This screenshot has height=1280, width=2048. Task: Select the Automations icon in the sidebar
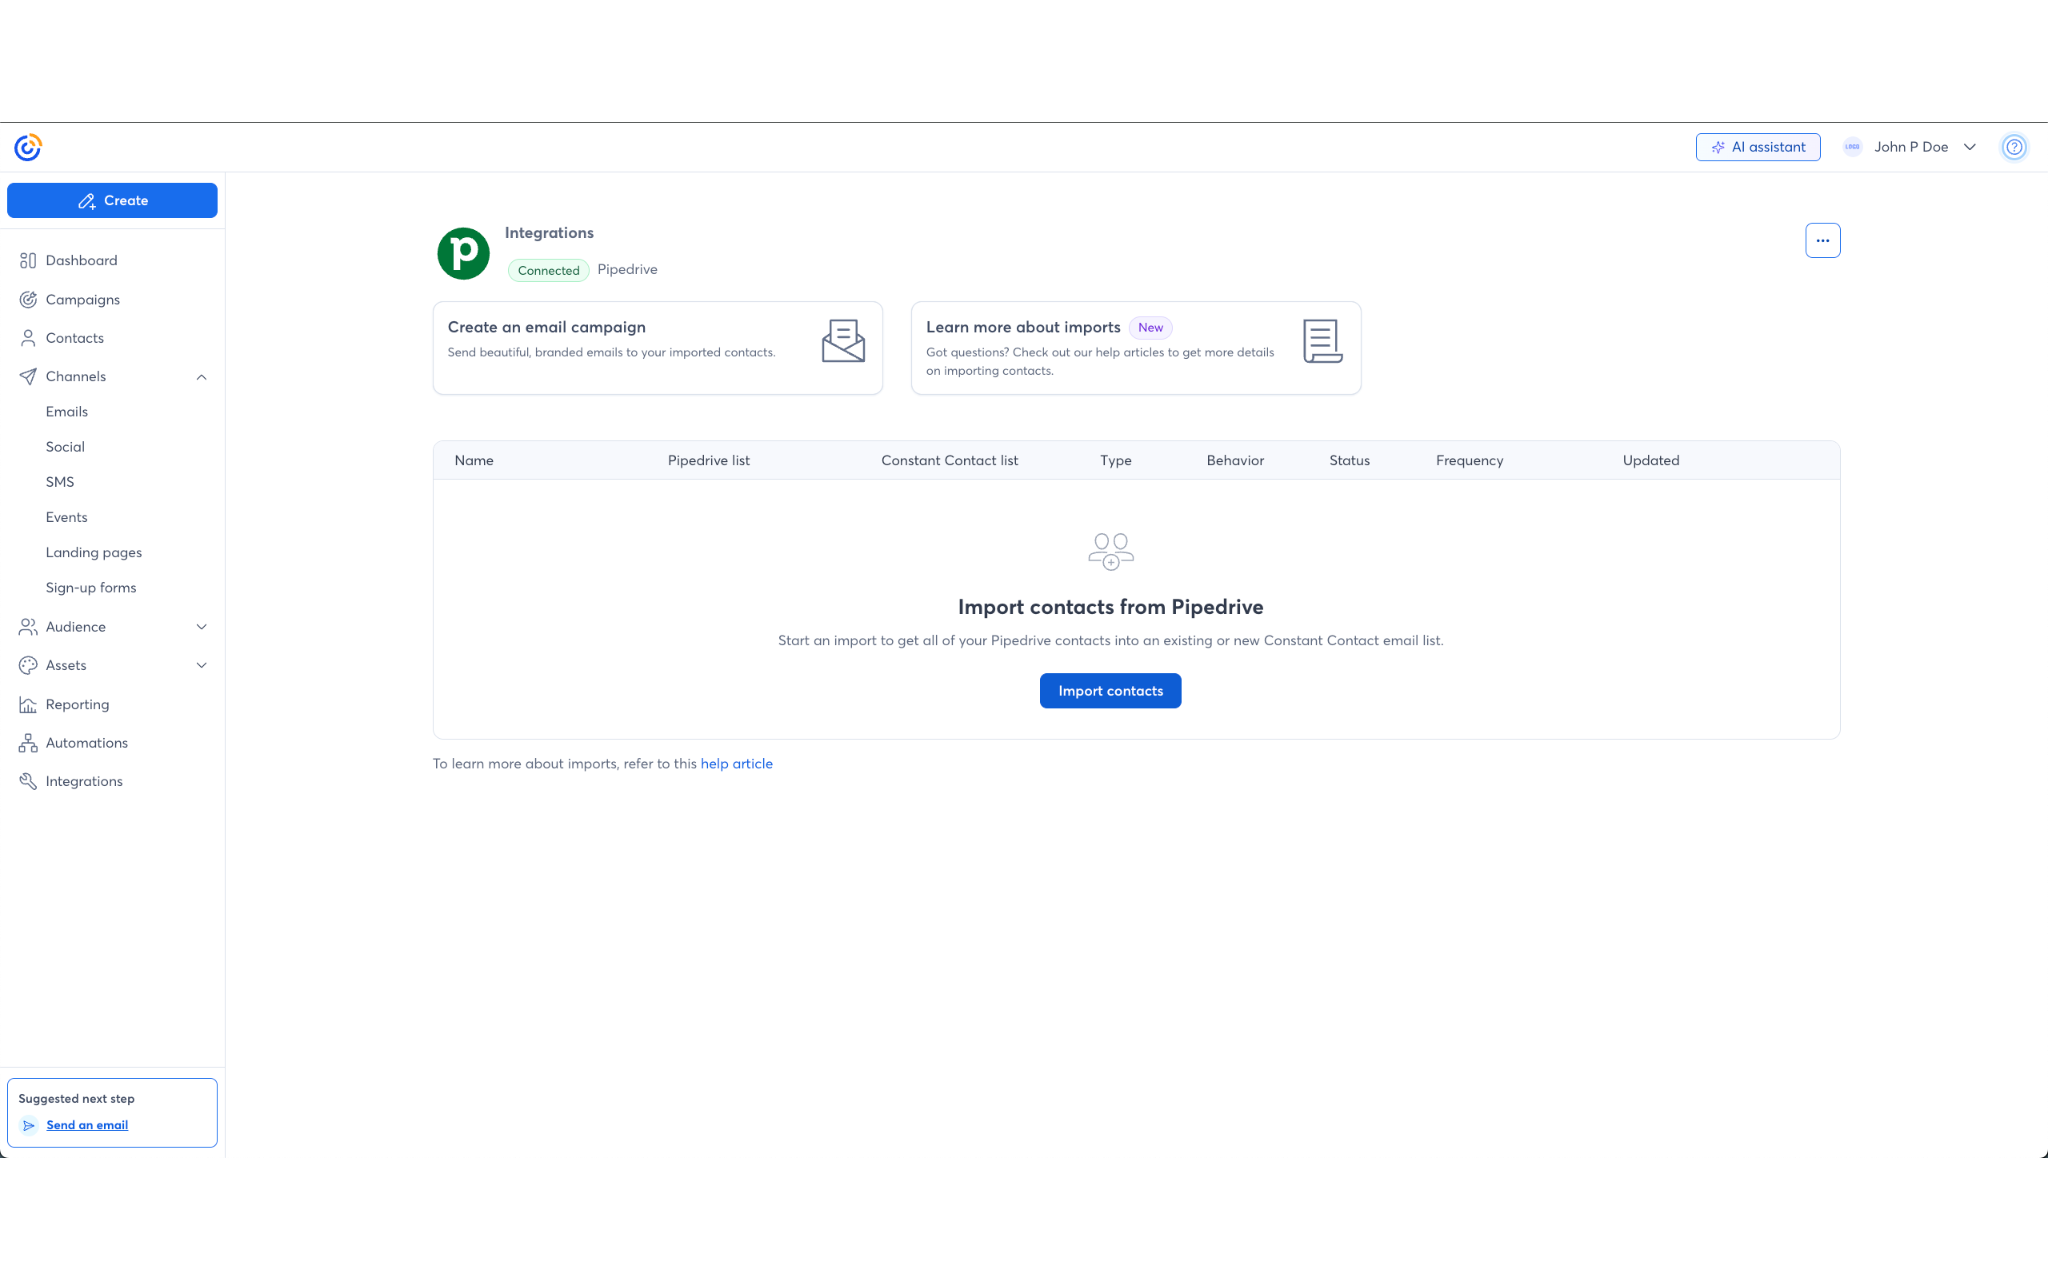pyautogui.click(x=29, y=742)
